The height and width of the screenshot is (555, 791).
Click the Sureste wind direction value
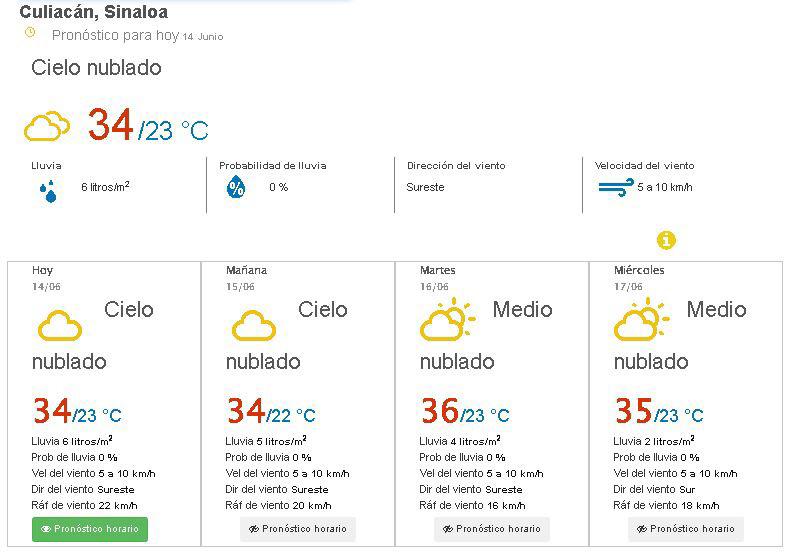(425, 187)
